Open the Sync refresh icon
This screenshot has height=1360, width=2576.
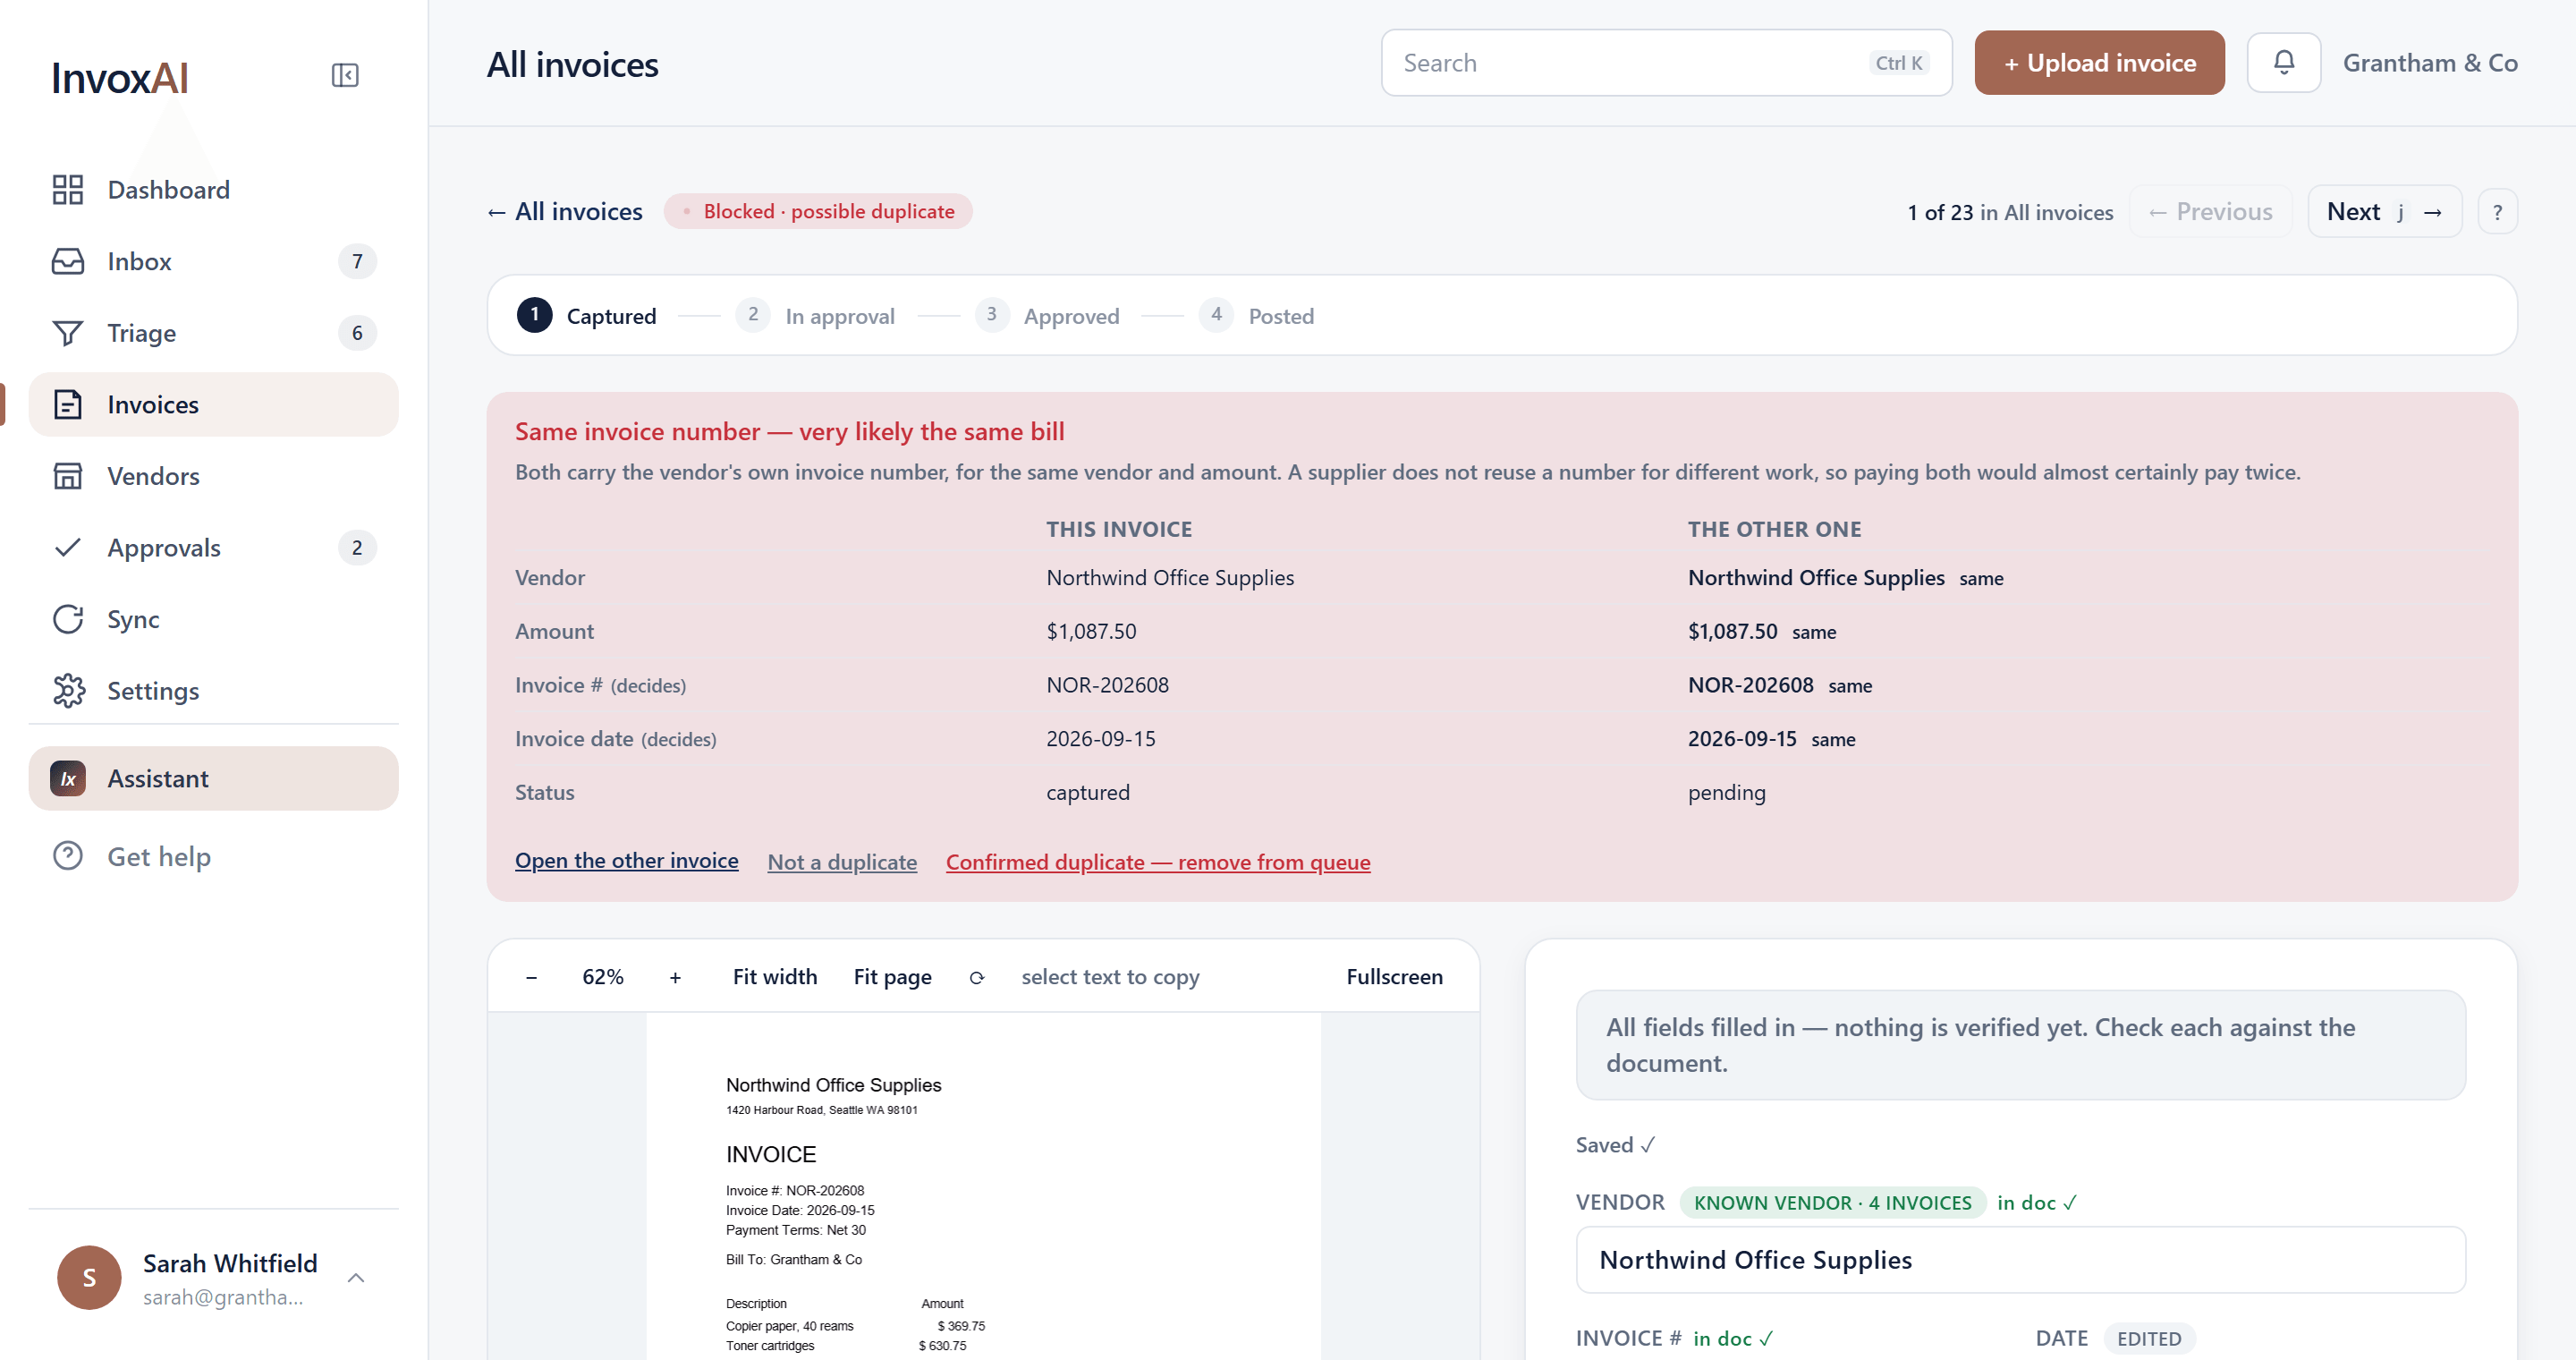coord(68,619)
